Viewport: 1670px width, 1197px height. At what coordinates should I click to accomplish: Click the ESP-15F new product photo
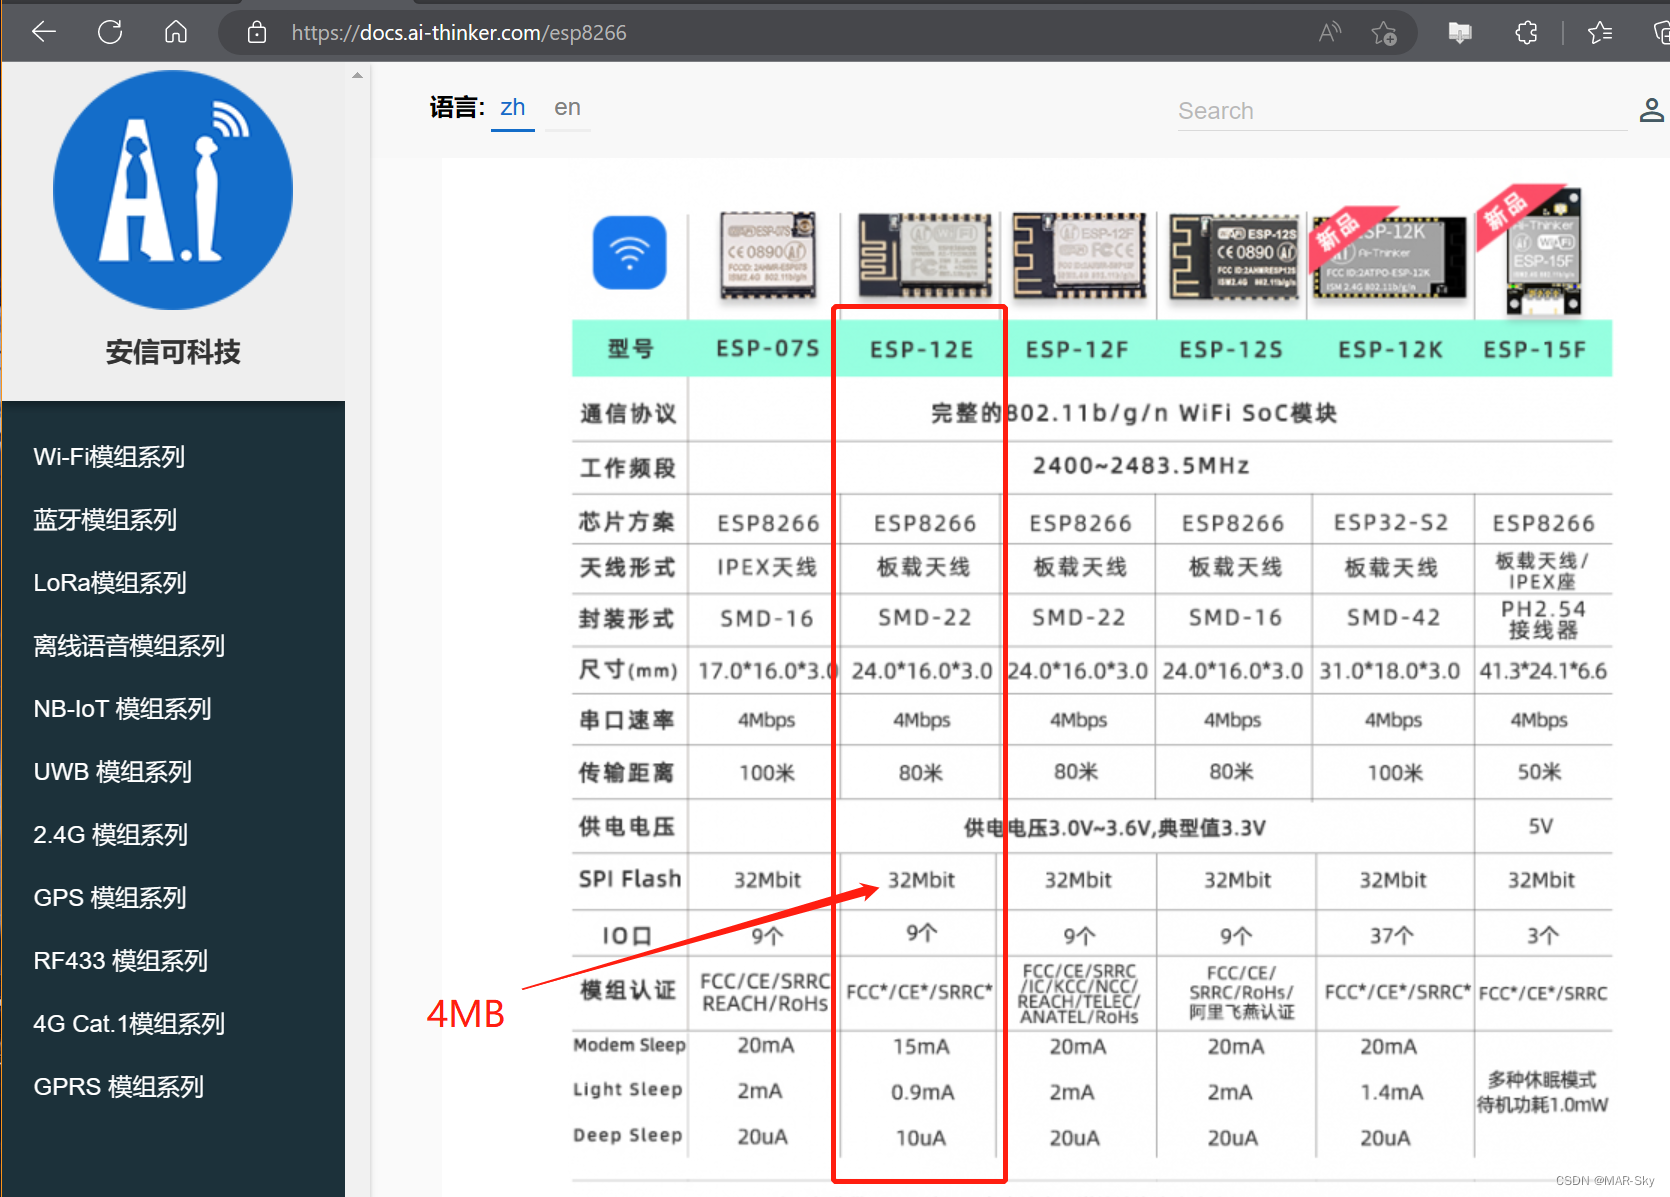(1532, 250)
